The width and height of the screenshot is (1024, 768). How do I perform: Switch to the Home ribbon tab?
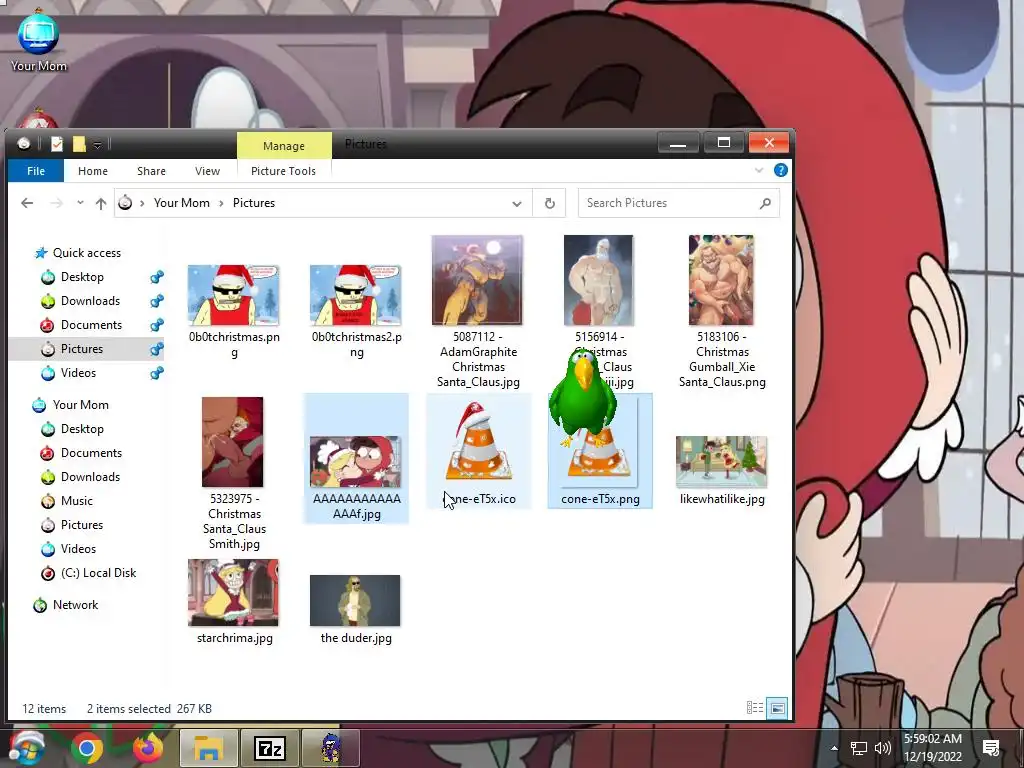[x=93, y=171]
